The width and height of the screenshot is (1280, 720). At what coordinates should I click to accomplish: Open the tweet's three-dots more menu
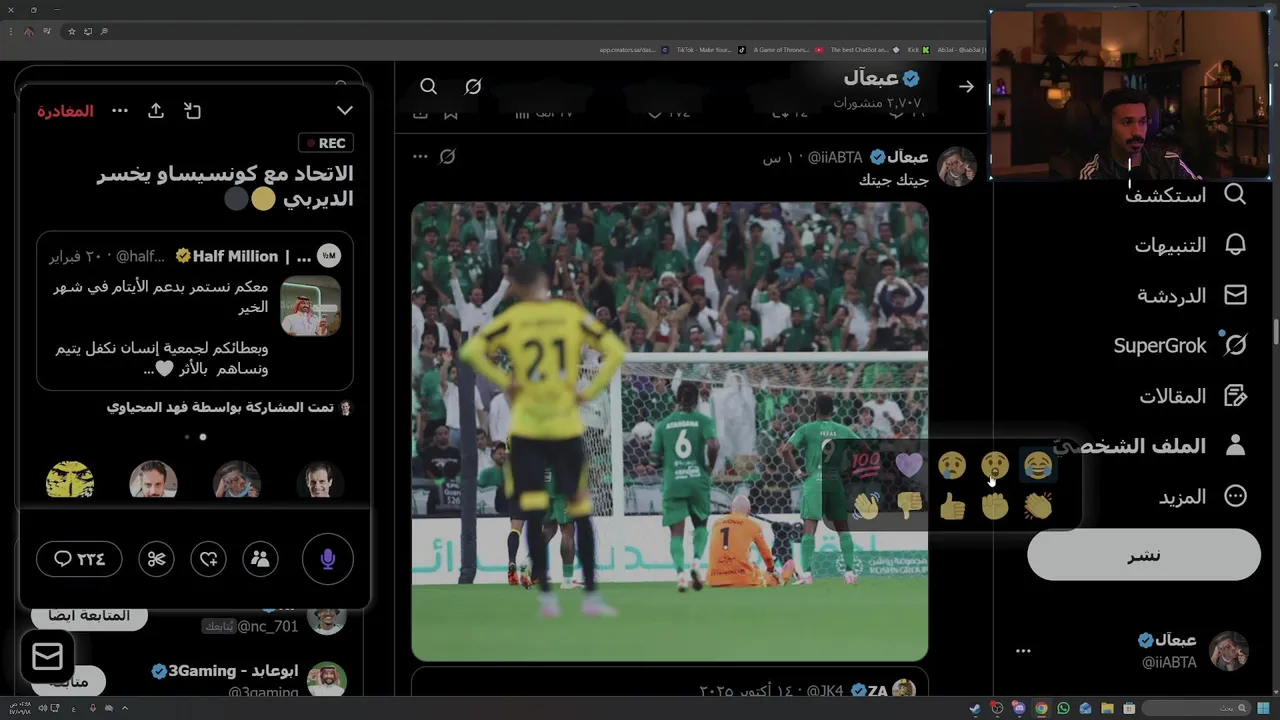pos(420,157)
